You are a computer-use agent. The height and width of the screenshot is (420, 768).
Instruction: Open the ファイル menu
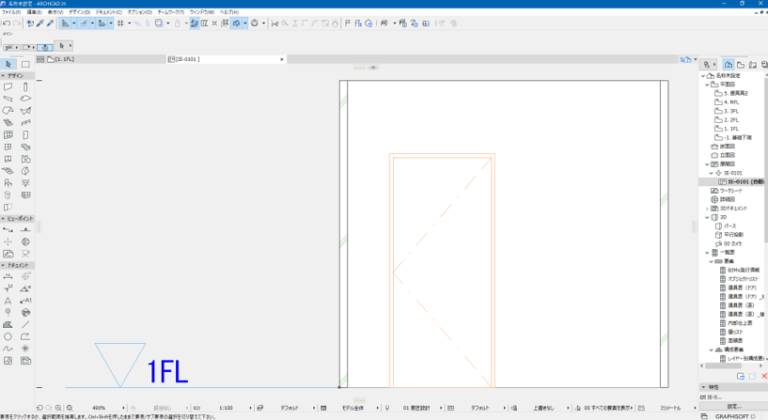pos(11,12)
